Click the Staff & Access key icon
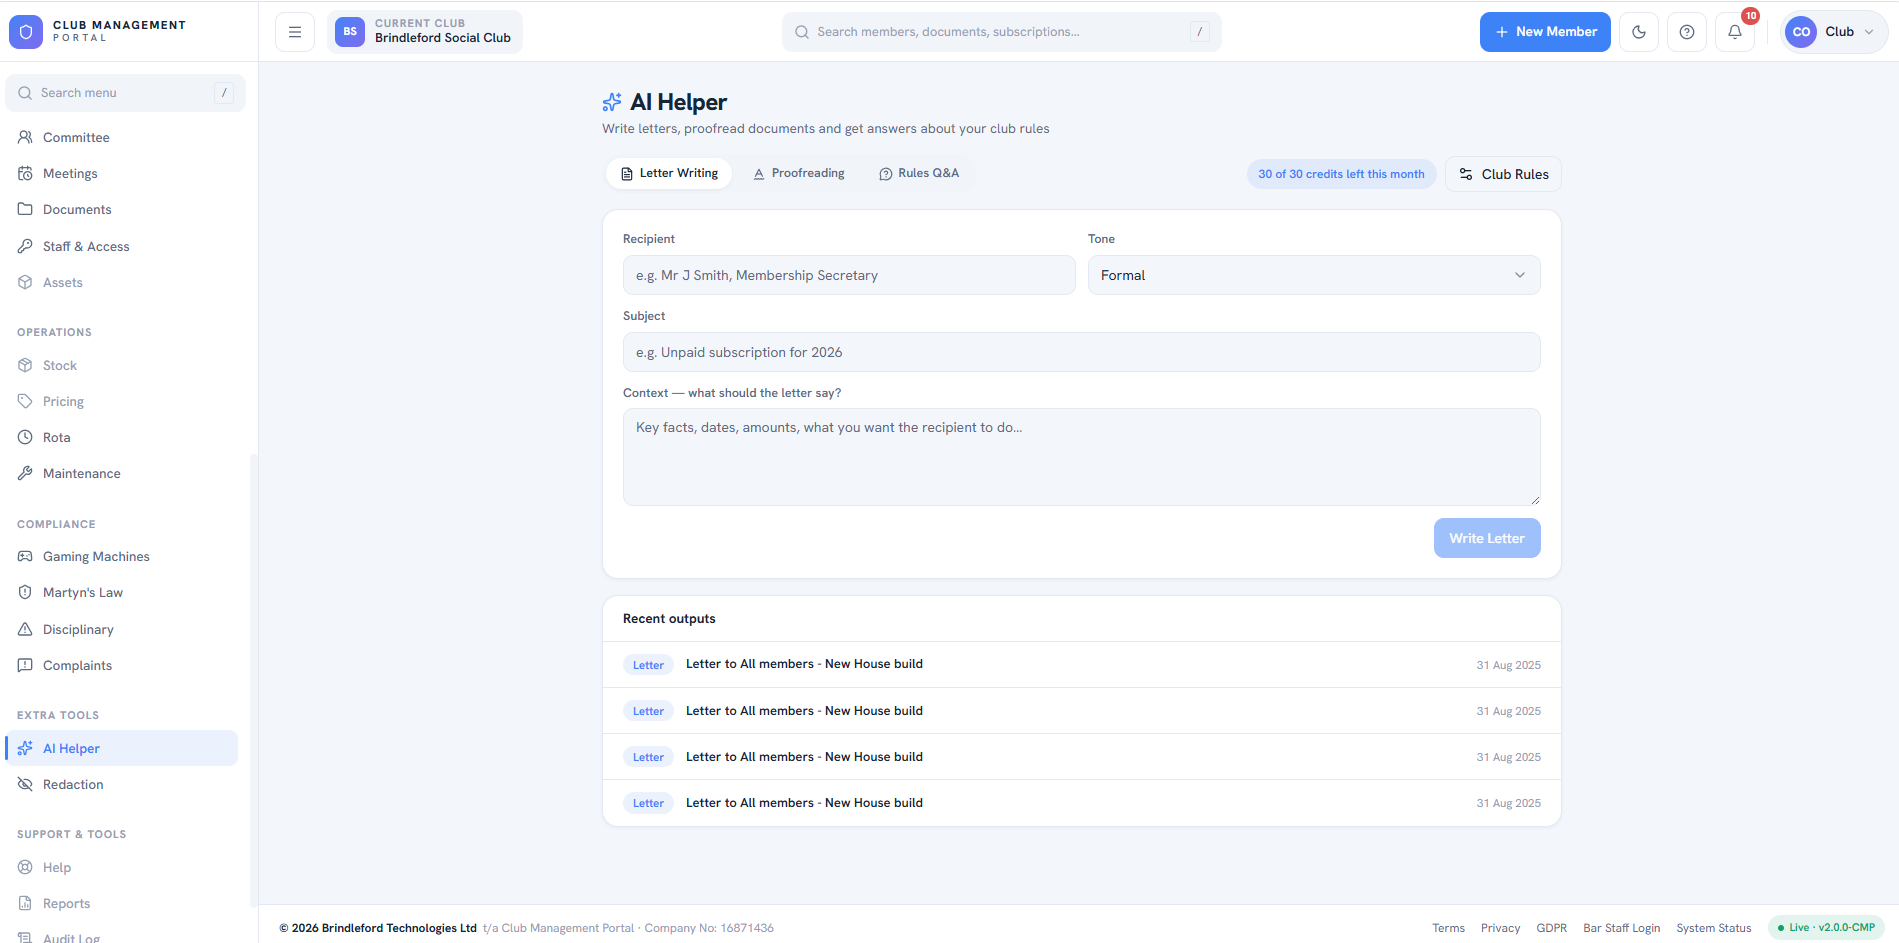Screen dimensions: 1899x943 click(25, 246)
